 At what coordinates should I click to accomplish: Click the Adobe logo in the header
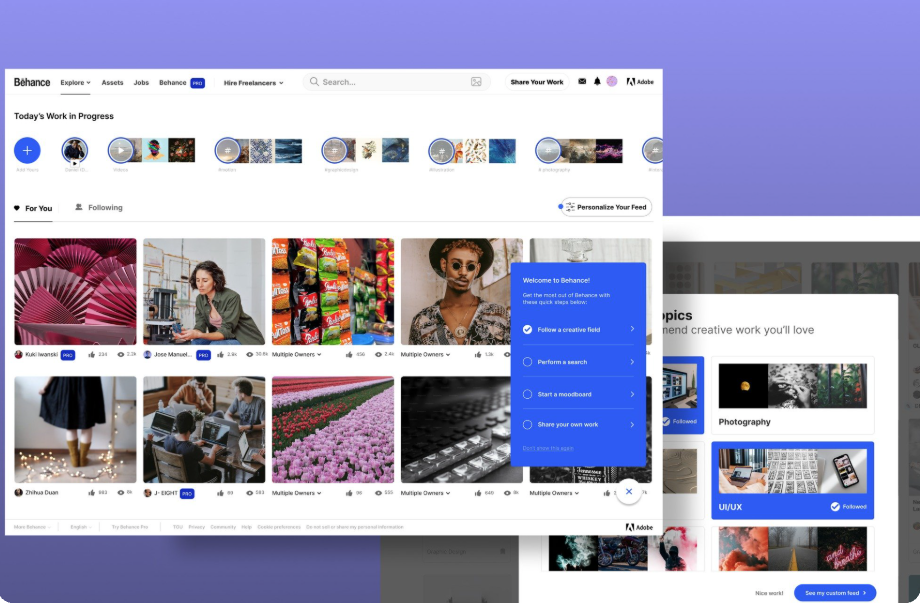[x=640, y=82]
